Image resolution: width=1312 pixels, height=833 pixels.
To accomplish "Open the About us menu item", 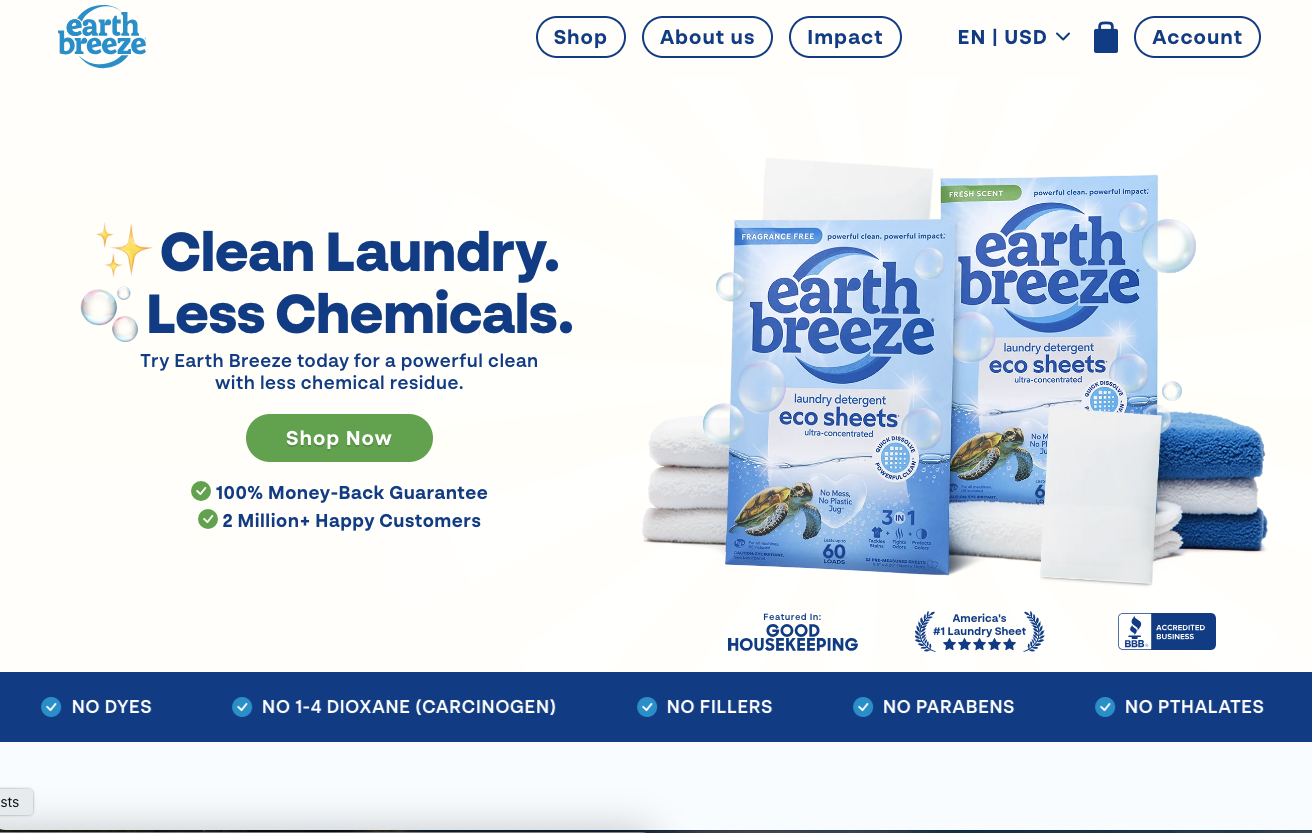I will [x=707, y=37].
